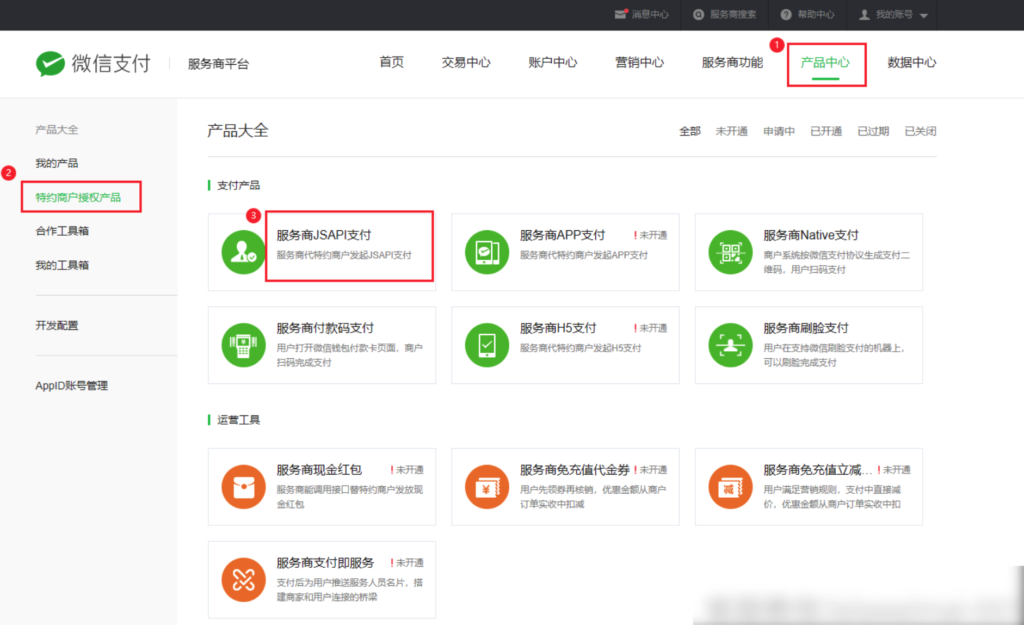This screenshot has width=1024, height=625.
Task: Open AppID账号管理 in the sidebar
Action: 71,386
